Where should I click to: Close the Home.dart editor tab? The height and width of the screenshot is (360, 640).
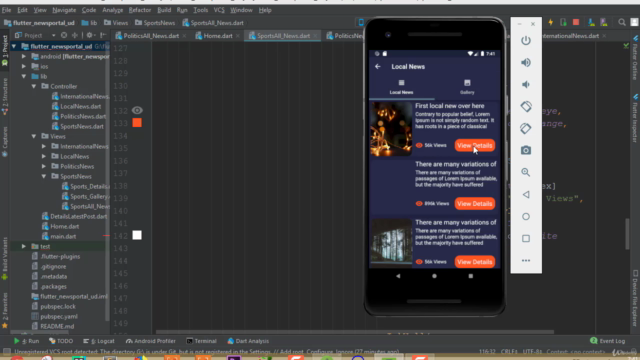coord(238,36)
